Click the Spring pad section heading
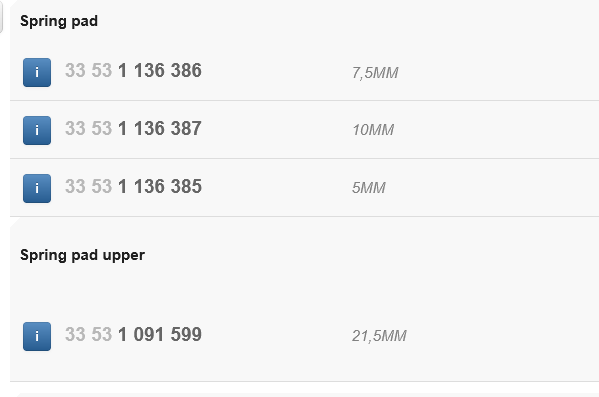This screenshot has width=599, height=397. (59, 21)
